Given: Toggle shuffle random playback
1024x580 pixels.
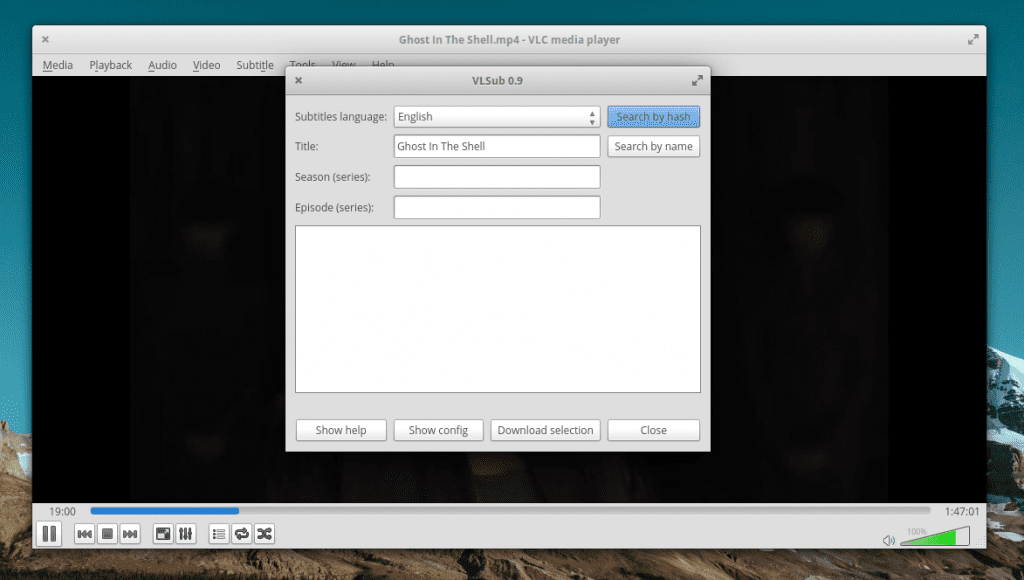Looking at the screenshot, I should pos(264,534).
